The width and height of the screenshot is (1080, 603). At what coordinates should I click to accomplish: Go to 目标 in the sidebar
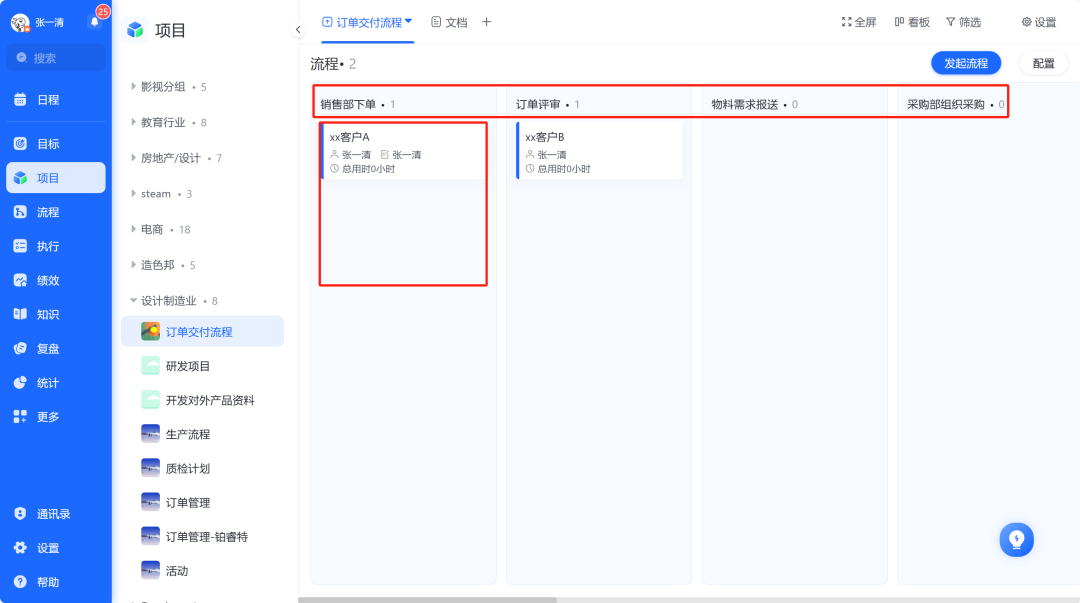pos(56,143)
